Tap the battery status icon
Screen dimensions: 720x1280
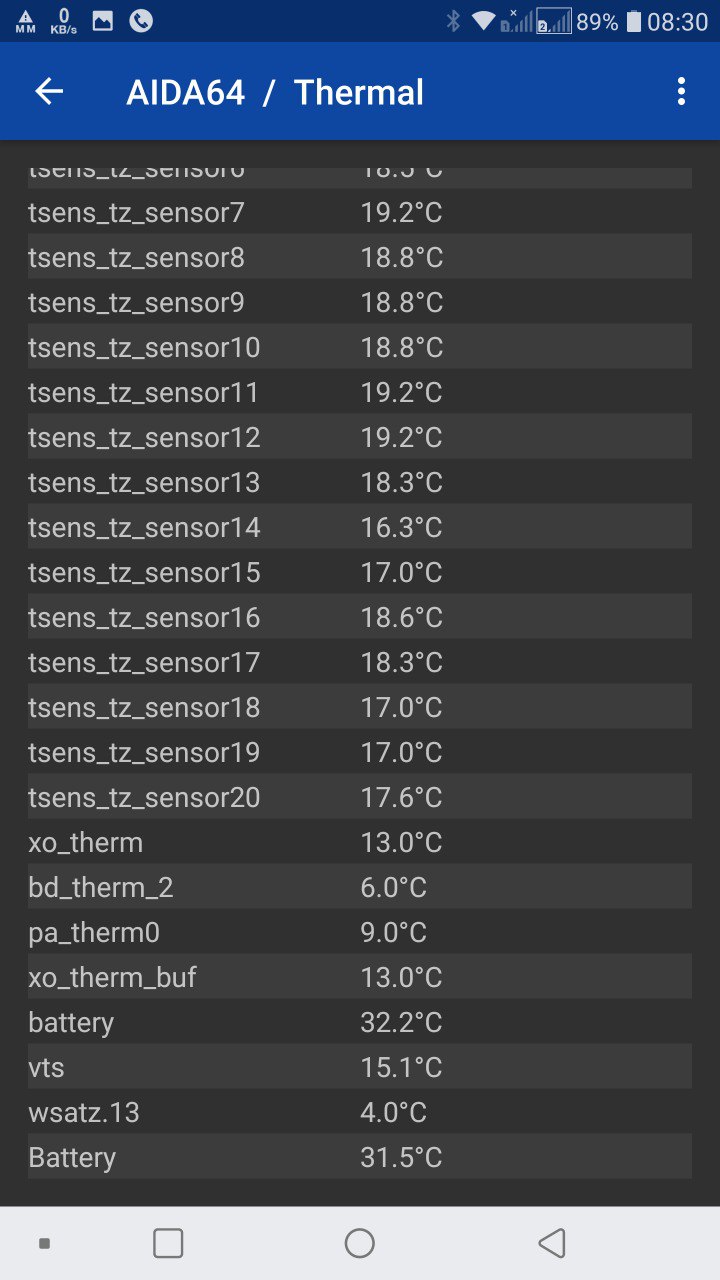pos(633,21)
